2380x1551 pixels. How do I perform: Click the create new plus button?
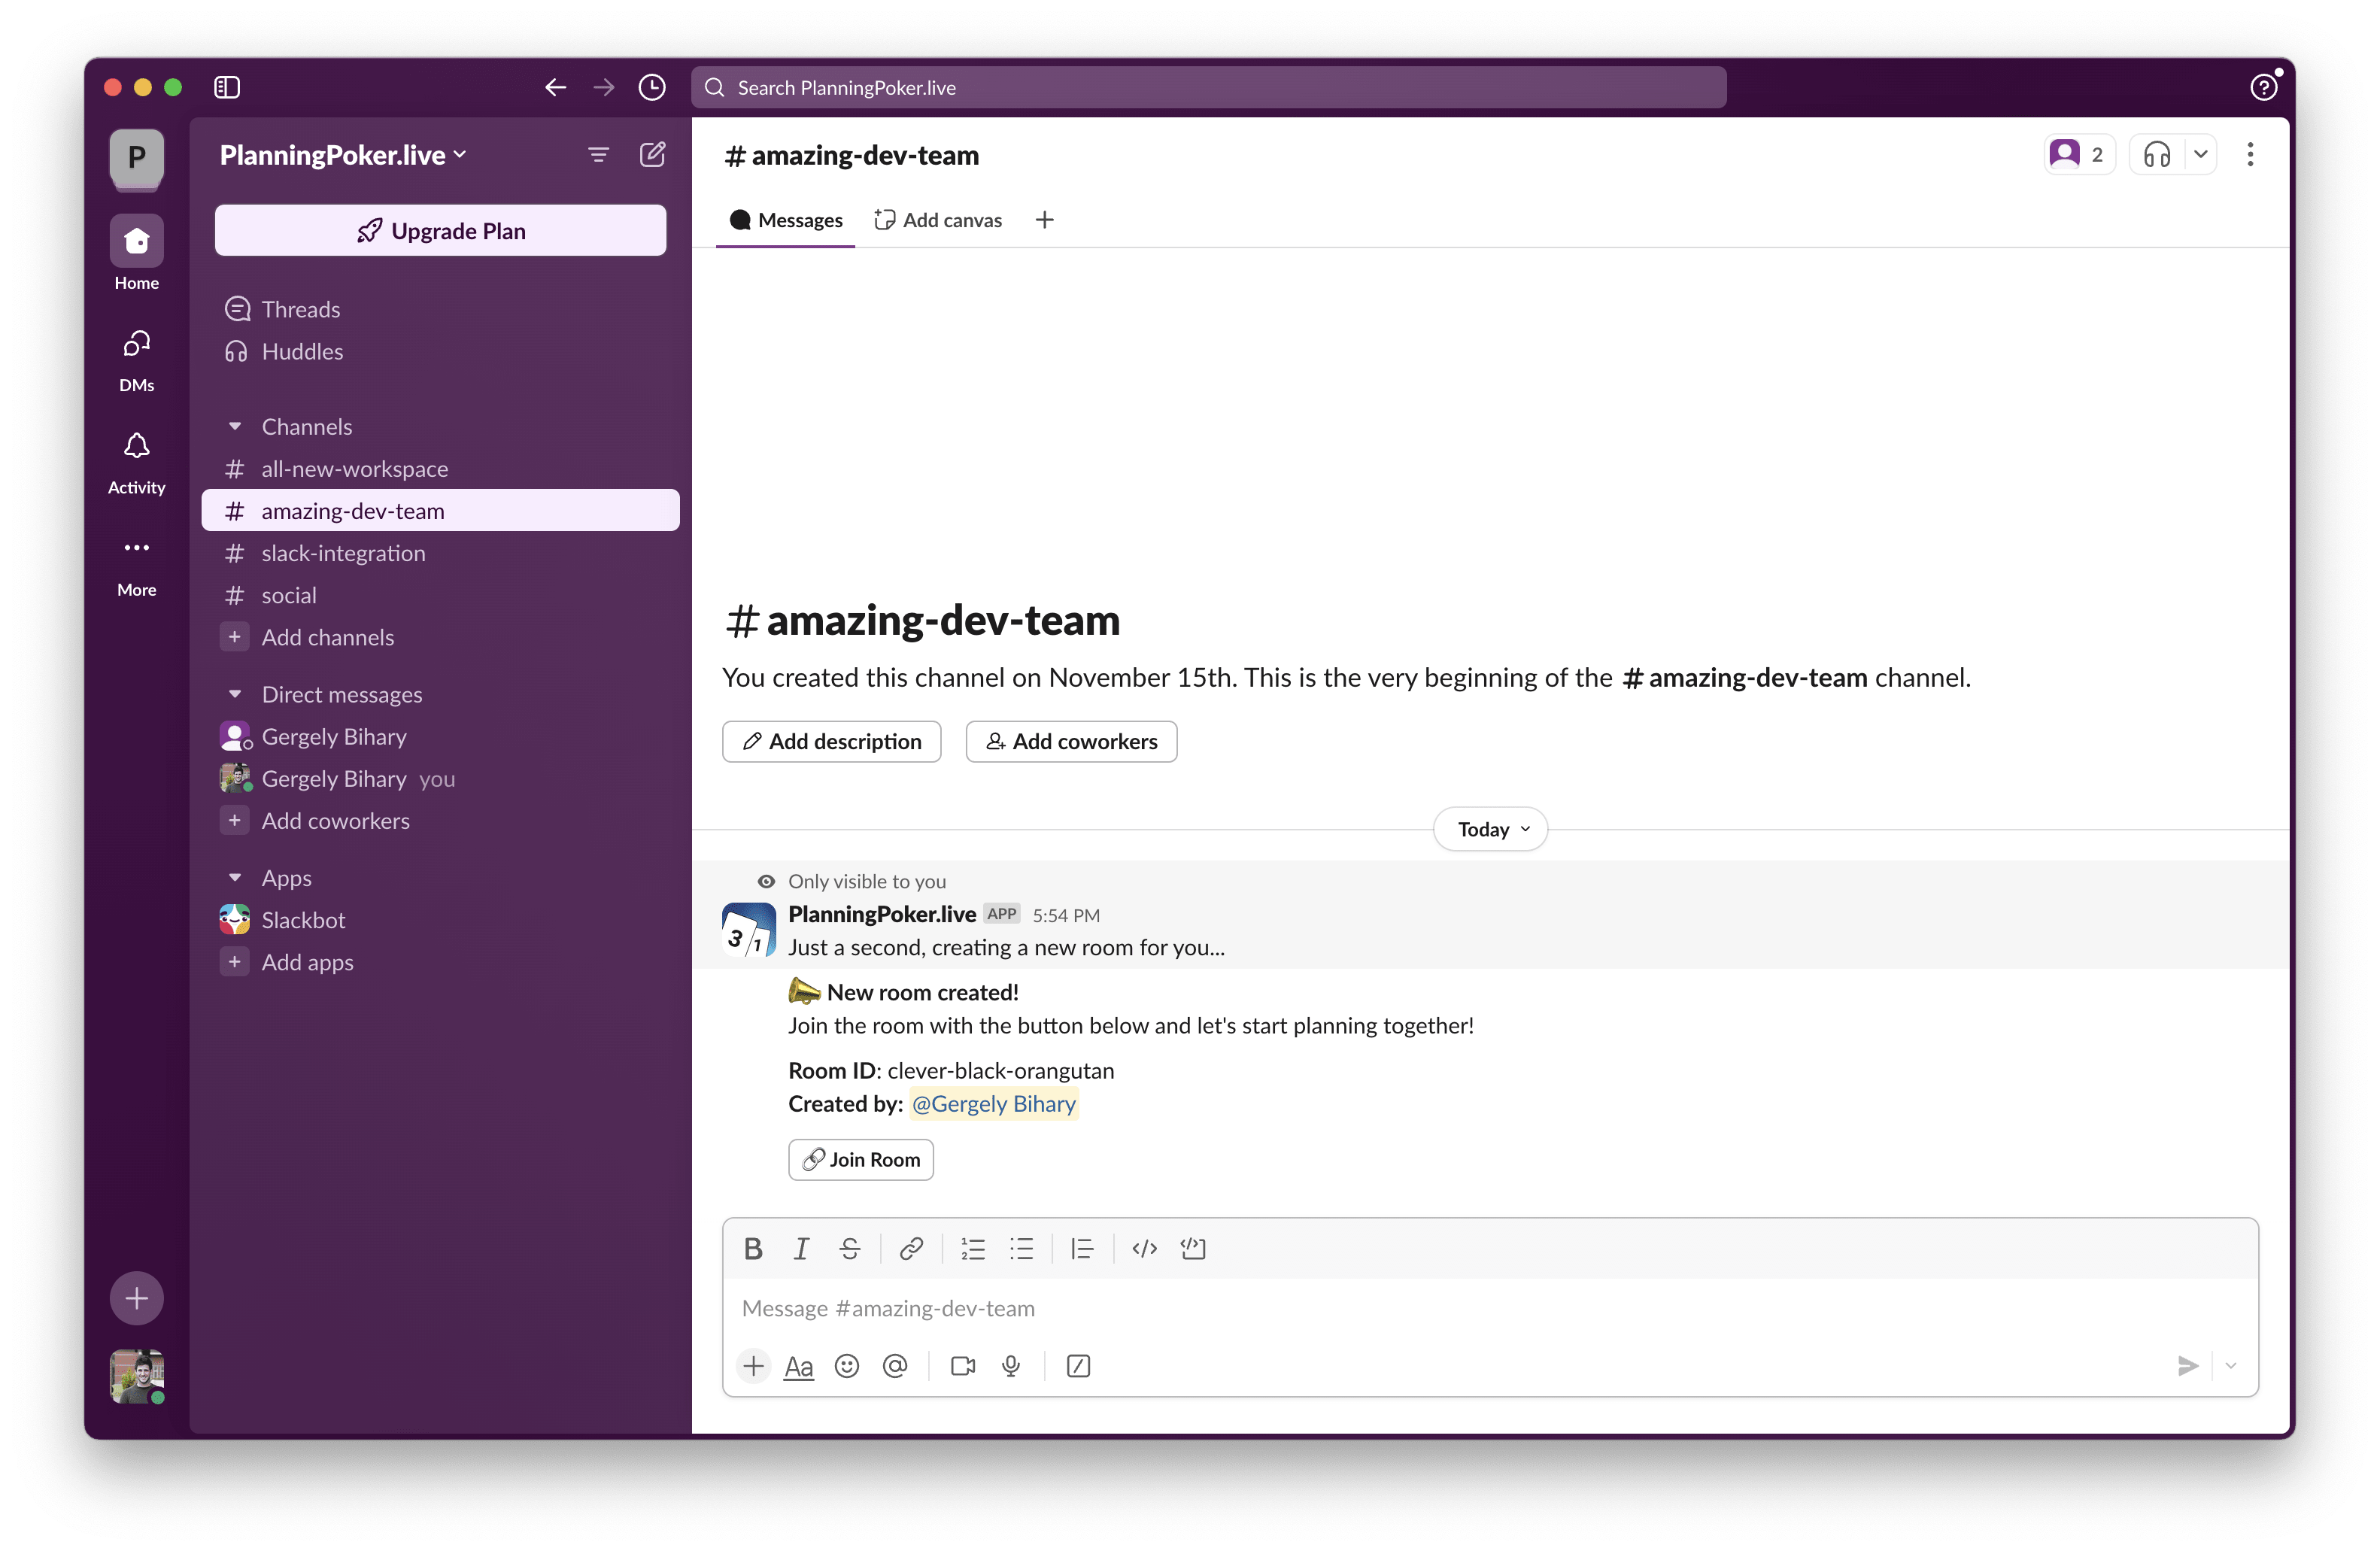click(x=137, y=1298)
